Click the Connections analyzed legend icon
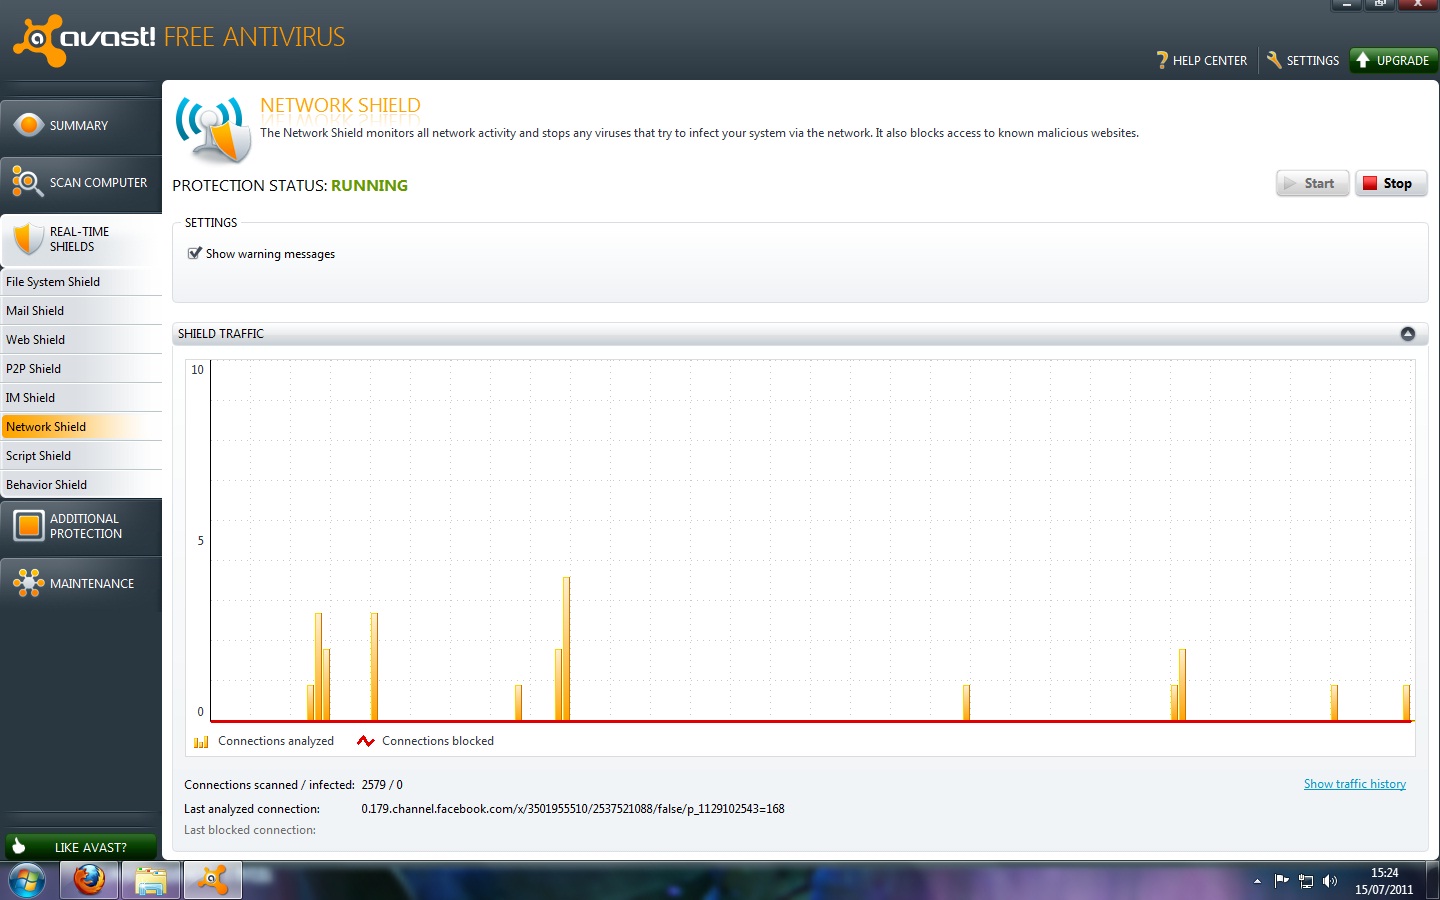This screenshot has height=900, width=1440. (x=201, y=742)
